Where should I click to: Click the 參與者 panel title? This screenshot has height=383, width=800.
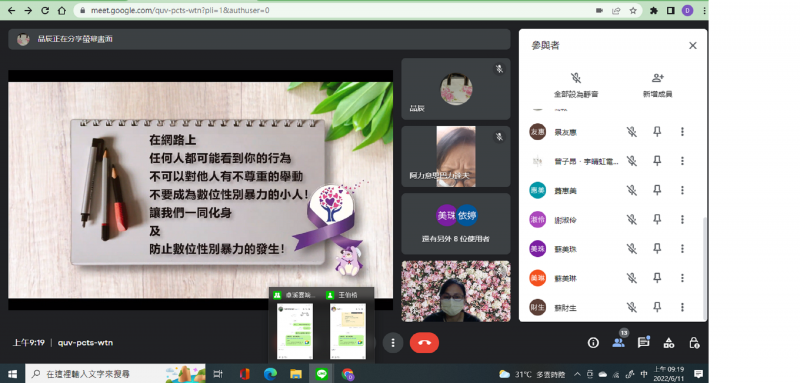(x=545, y=45)
